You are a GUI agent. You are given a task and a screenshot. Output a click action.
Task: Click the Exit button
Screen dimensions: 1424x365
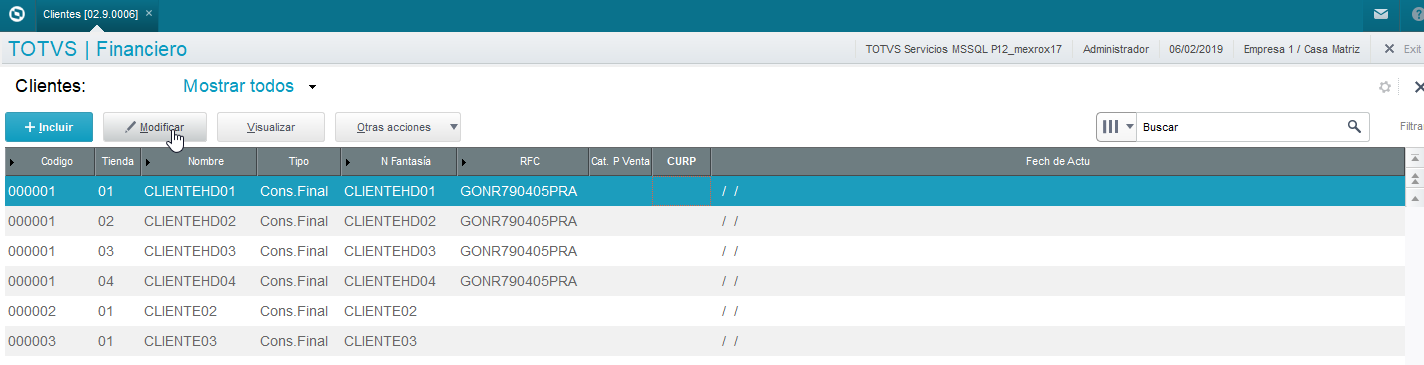pos(1402,49)
